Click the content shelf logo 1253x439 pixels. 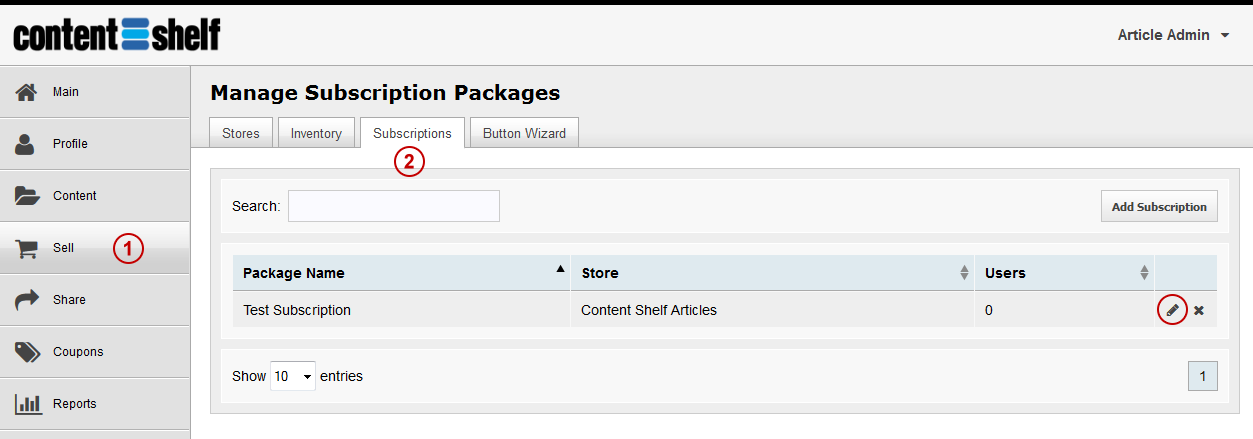click(x=116, y=35)
